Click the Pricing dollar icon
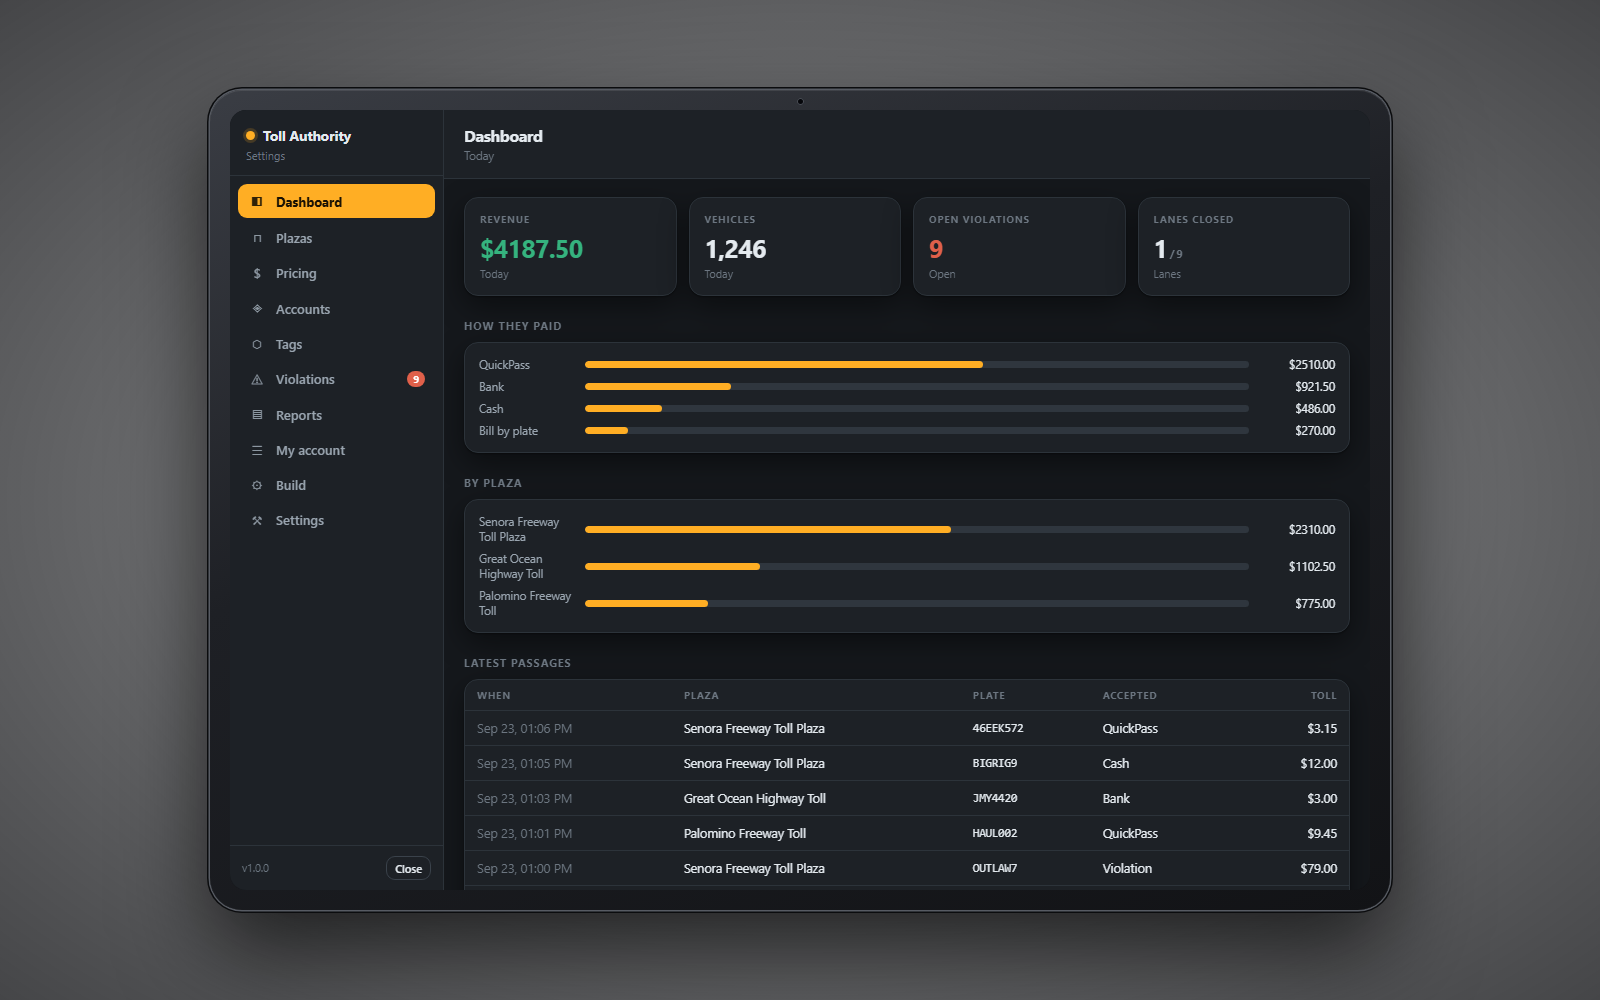 point(257,273)
